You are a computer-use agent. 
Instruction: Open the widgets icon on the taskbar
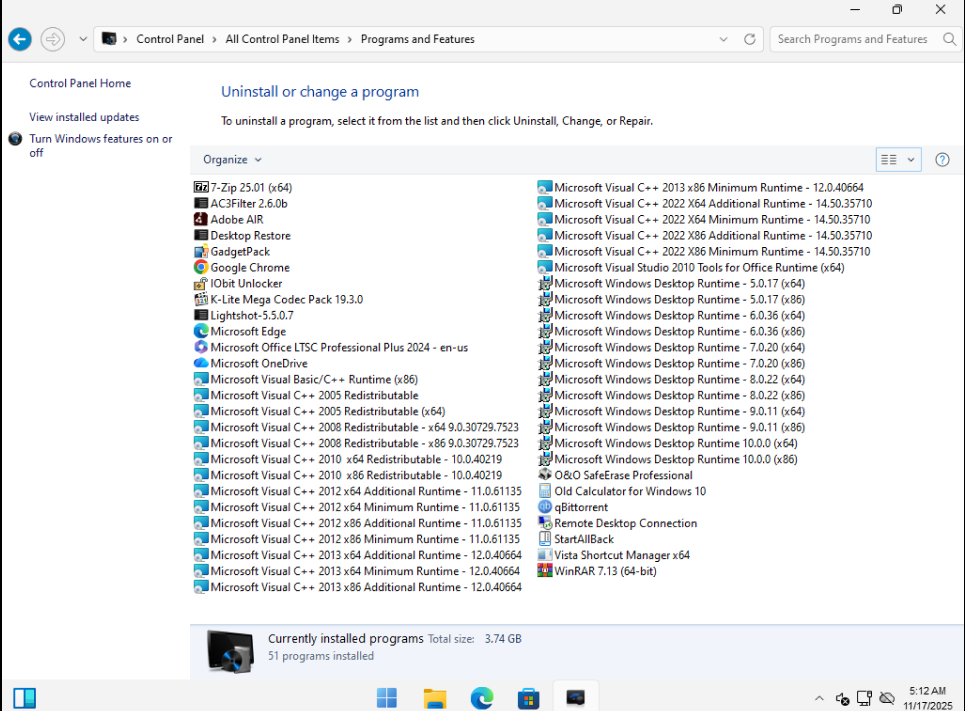click(25, 698)
